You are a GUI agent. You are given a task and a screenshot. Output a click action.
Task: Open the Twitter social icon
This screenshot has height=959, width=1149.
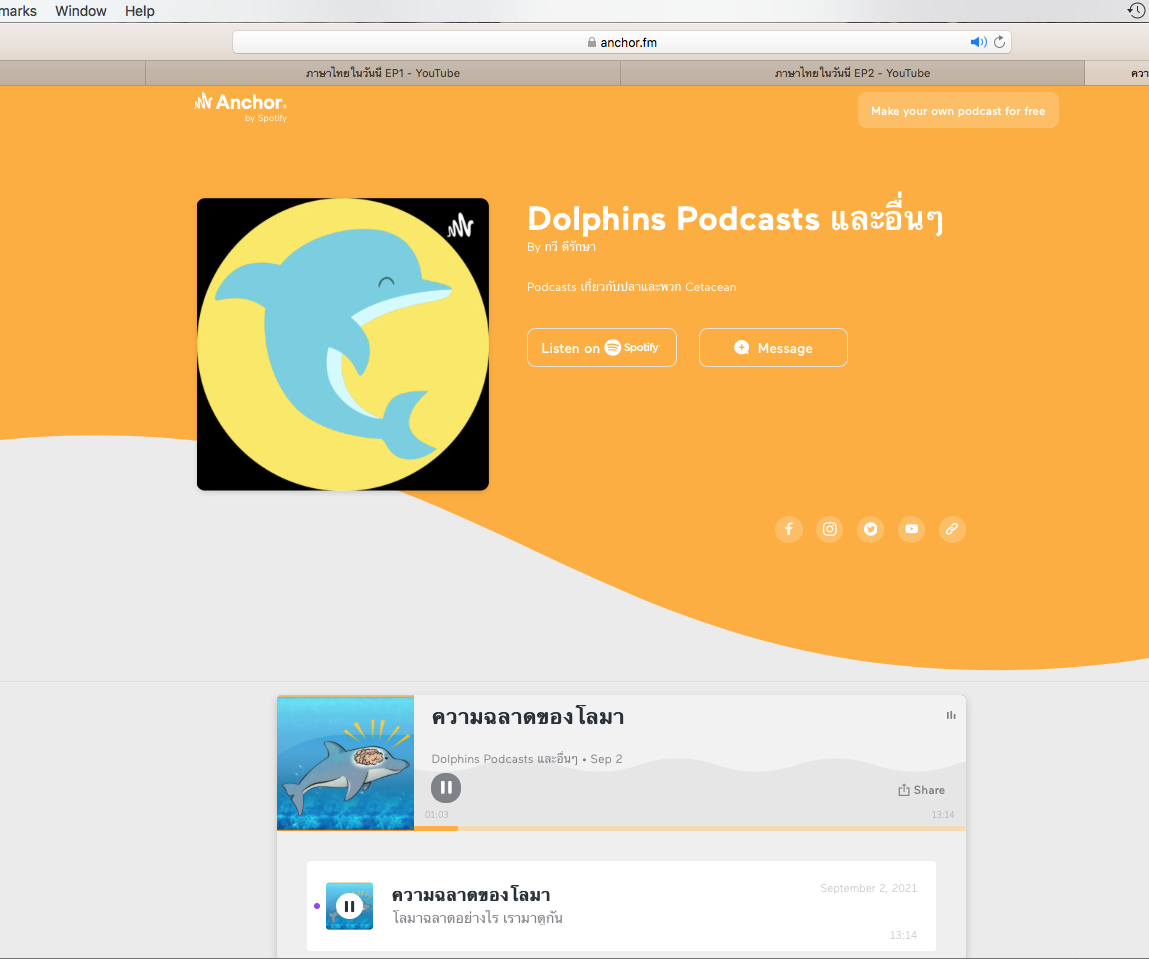click(x=871, y=529)
